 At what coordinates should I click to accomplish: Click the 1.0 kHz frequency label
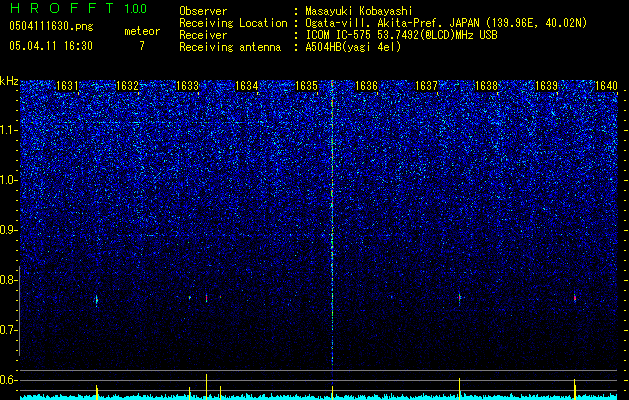coord(8,180)
